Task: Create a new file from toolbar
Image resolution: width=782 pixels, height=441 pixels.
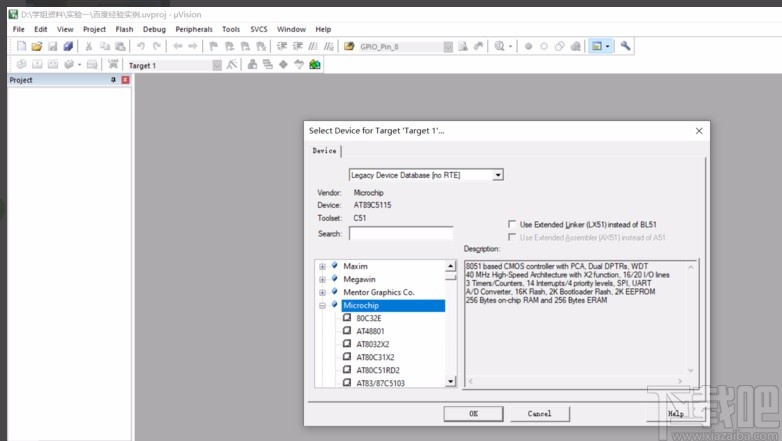Action: (x=21, y=46)
